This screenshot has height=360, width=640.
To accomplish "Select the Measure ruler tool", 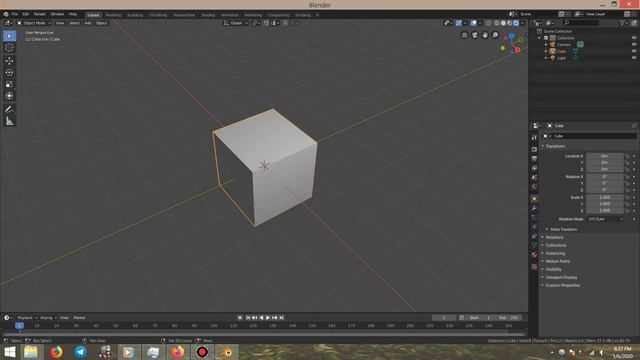I will 9,121.
